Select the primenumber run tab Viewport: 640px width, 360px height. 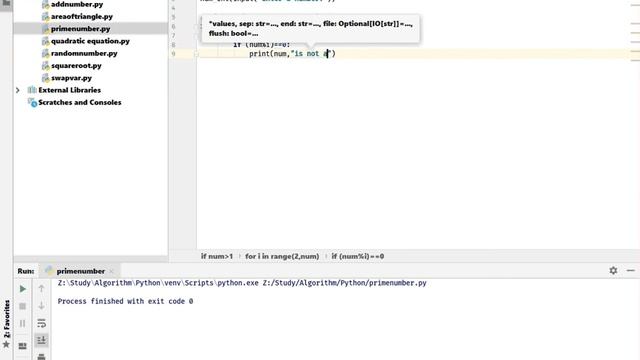80,271
